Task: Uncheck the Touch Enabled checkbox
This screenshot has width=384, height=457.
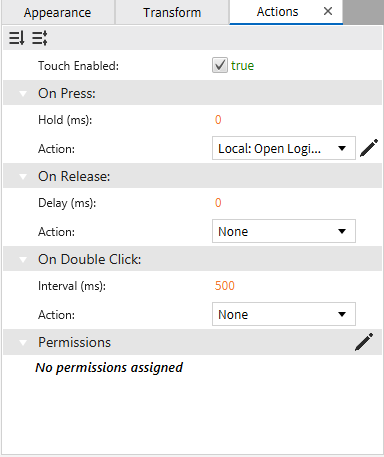Action: click(220, 65)
